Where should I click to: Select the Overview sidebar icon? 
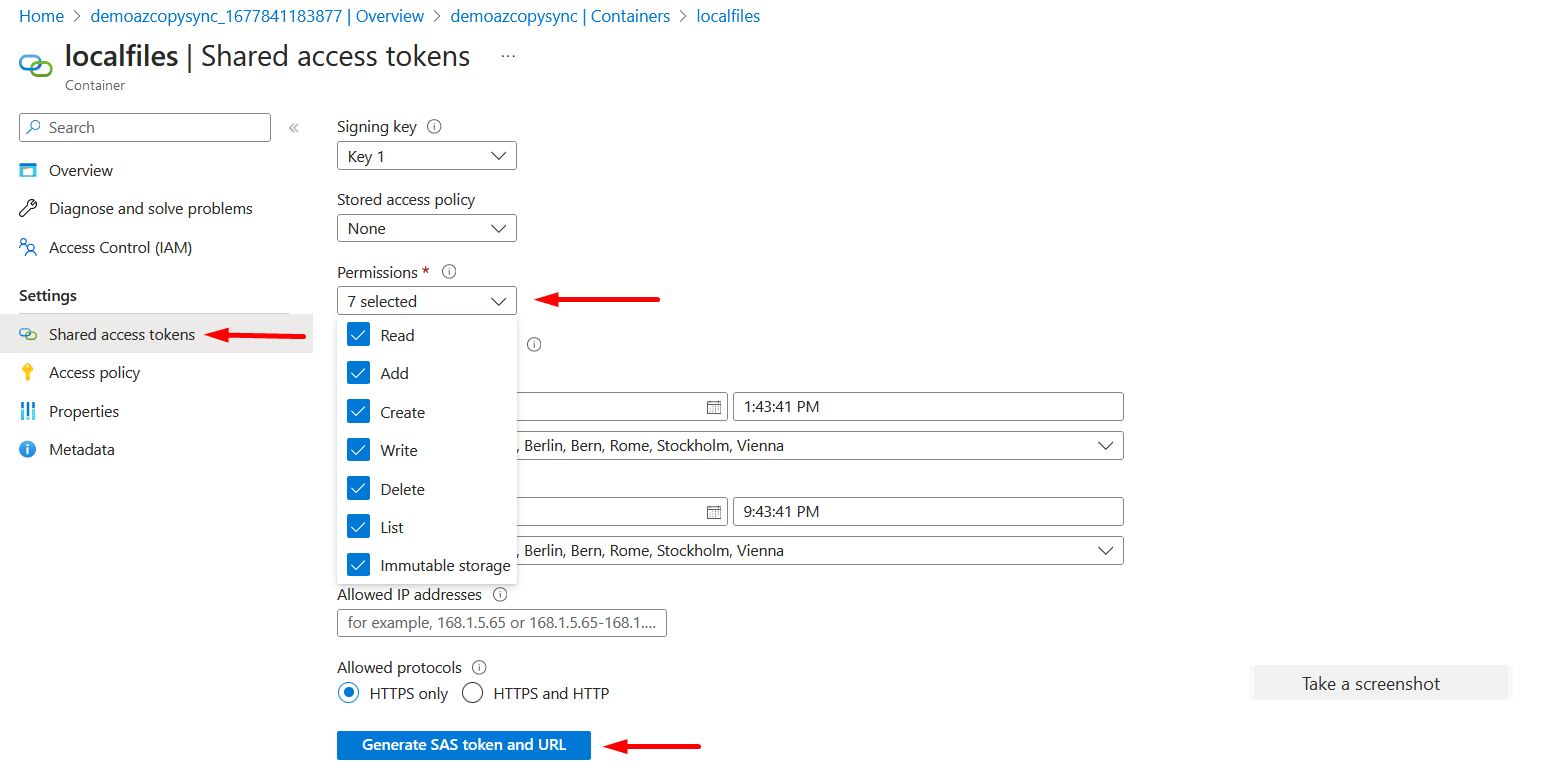(28, 170)
